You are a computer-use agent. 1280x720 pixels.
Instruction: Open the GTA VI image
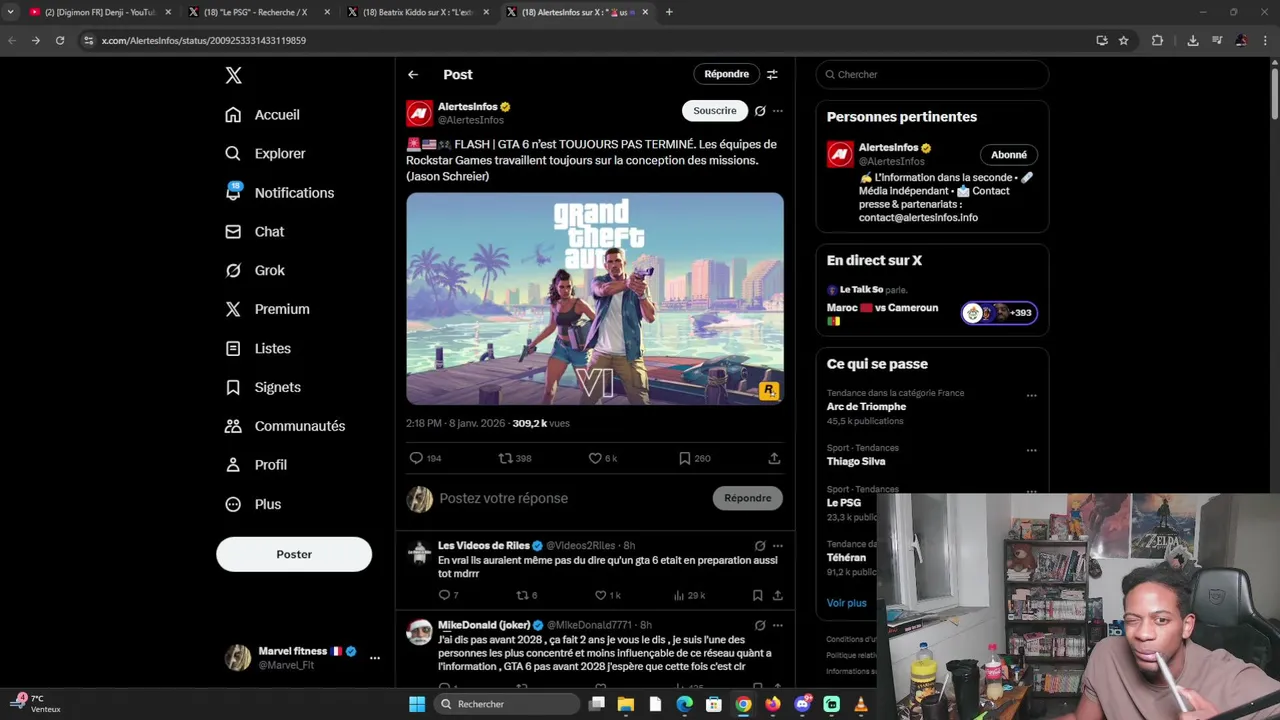coord(595,299)
